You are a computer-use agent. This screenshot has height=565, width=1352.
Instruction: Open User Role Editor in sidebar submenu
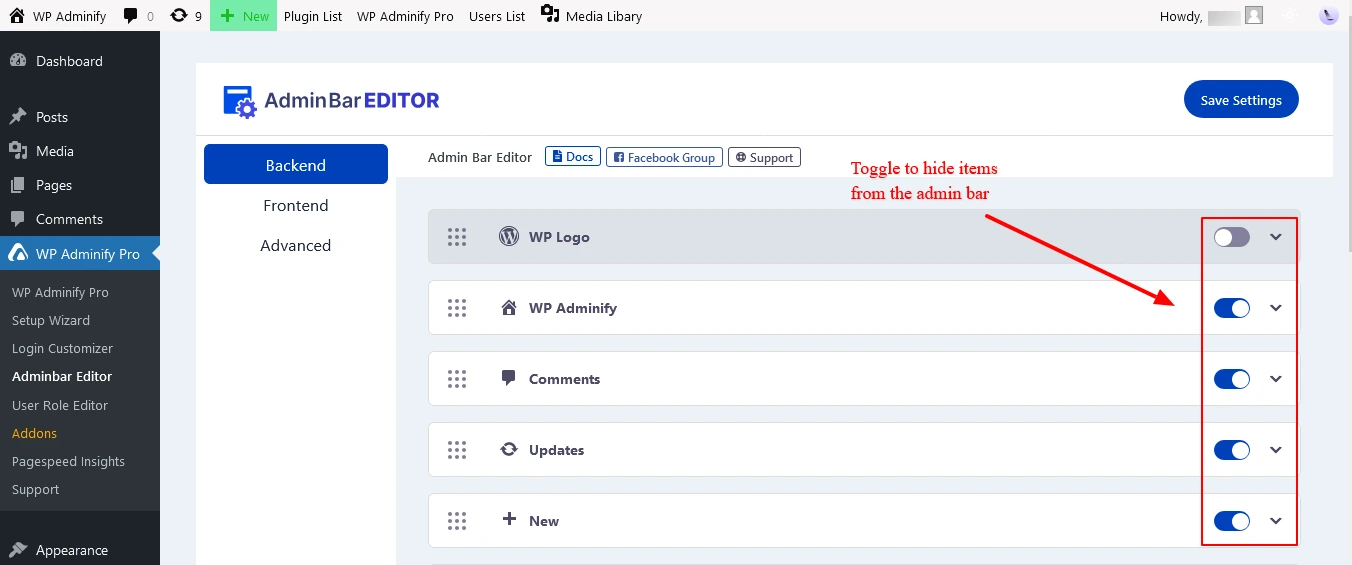pos(60,405)
